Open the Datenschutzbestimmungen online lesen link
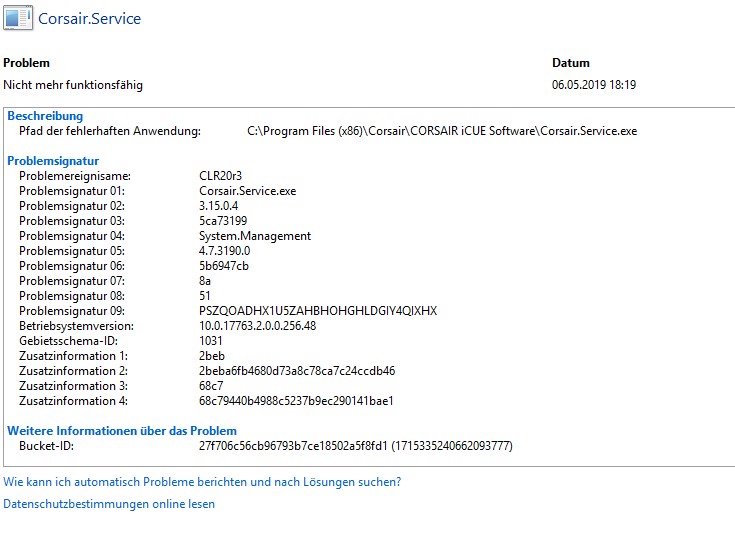The image size is (735, 558). [109, 504]
